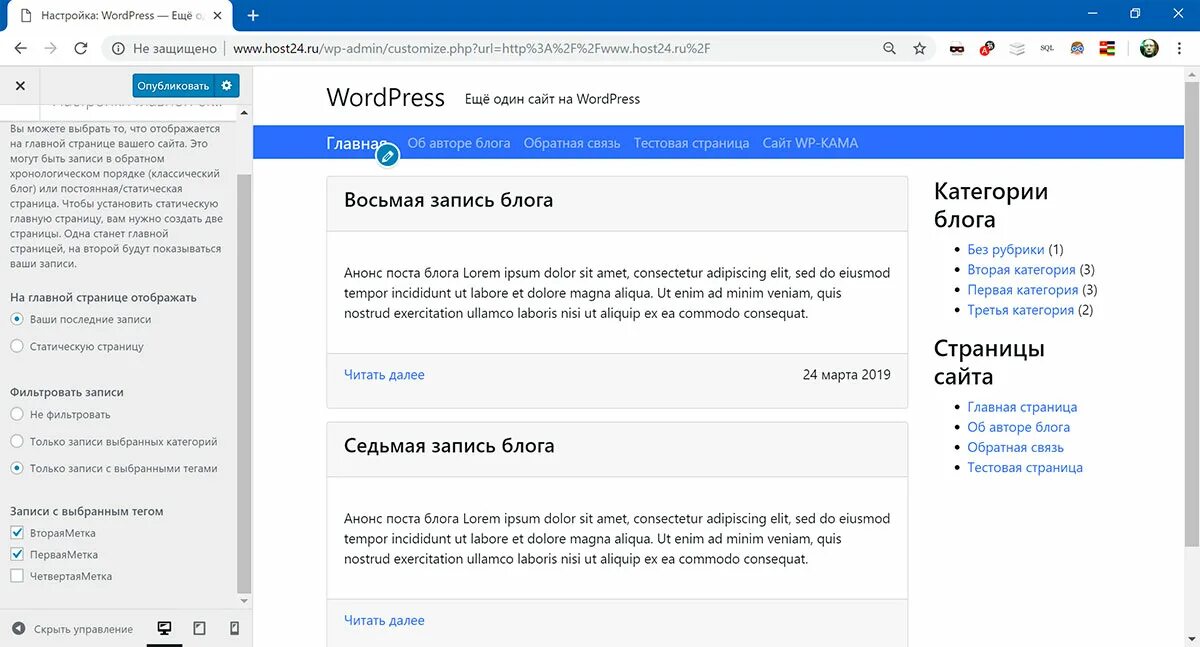Image resolution: width=1200 pixels, height=647 pixels.
Task: Switch to tablet preview mode
Action: [x=199, y=628]
